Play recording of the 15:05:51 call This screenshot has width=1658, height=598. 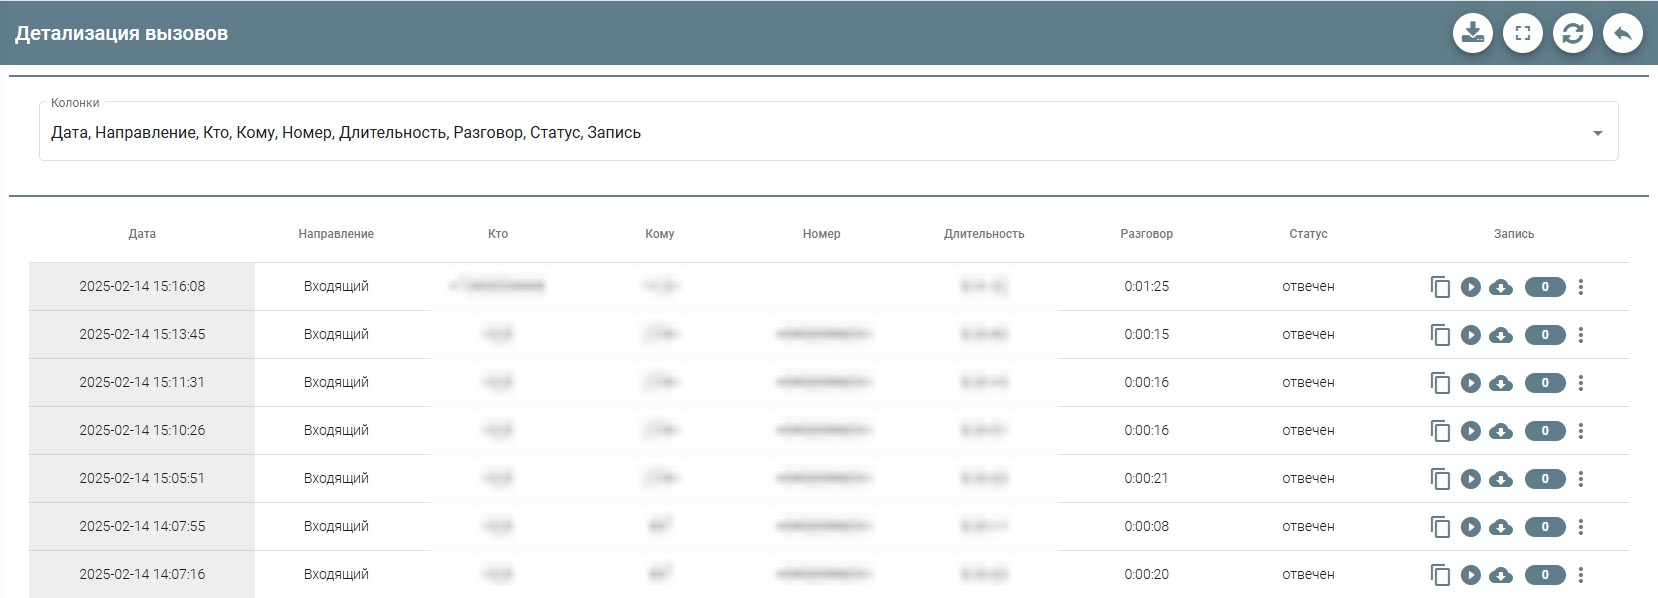1470,479
